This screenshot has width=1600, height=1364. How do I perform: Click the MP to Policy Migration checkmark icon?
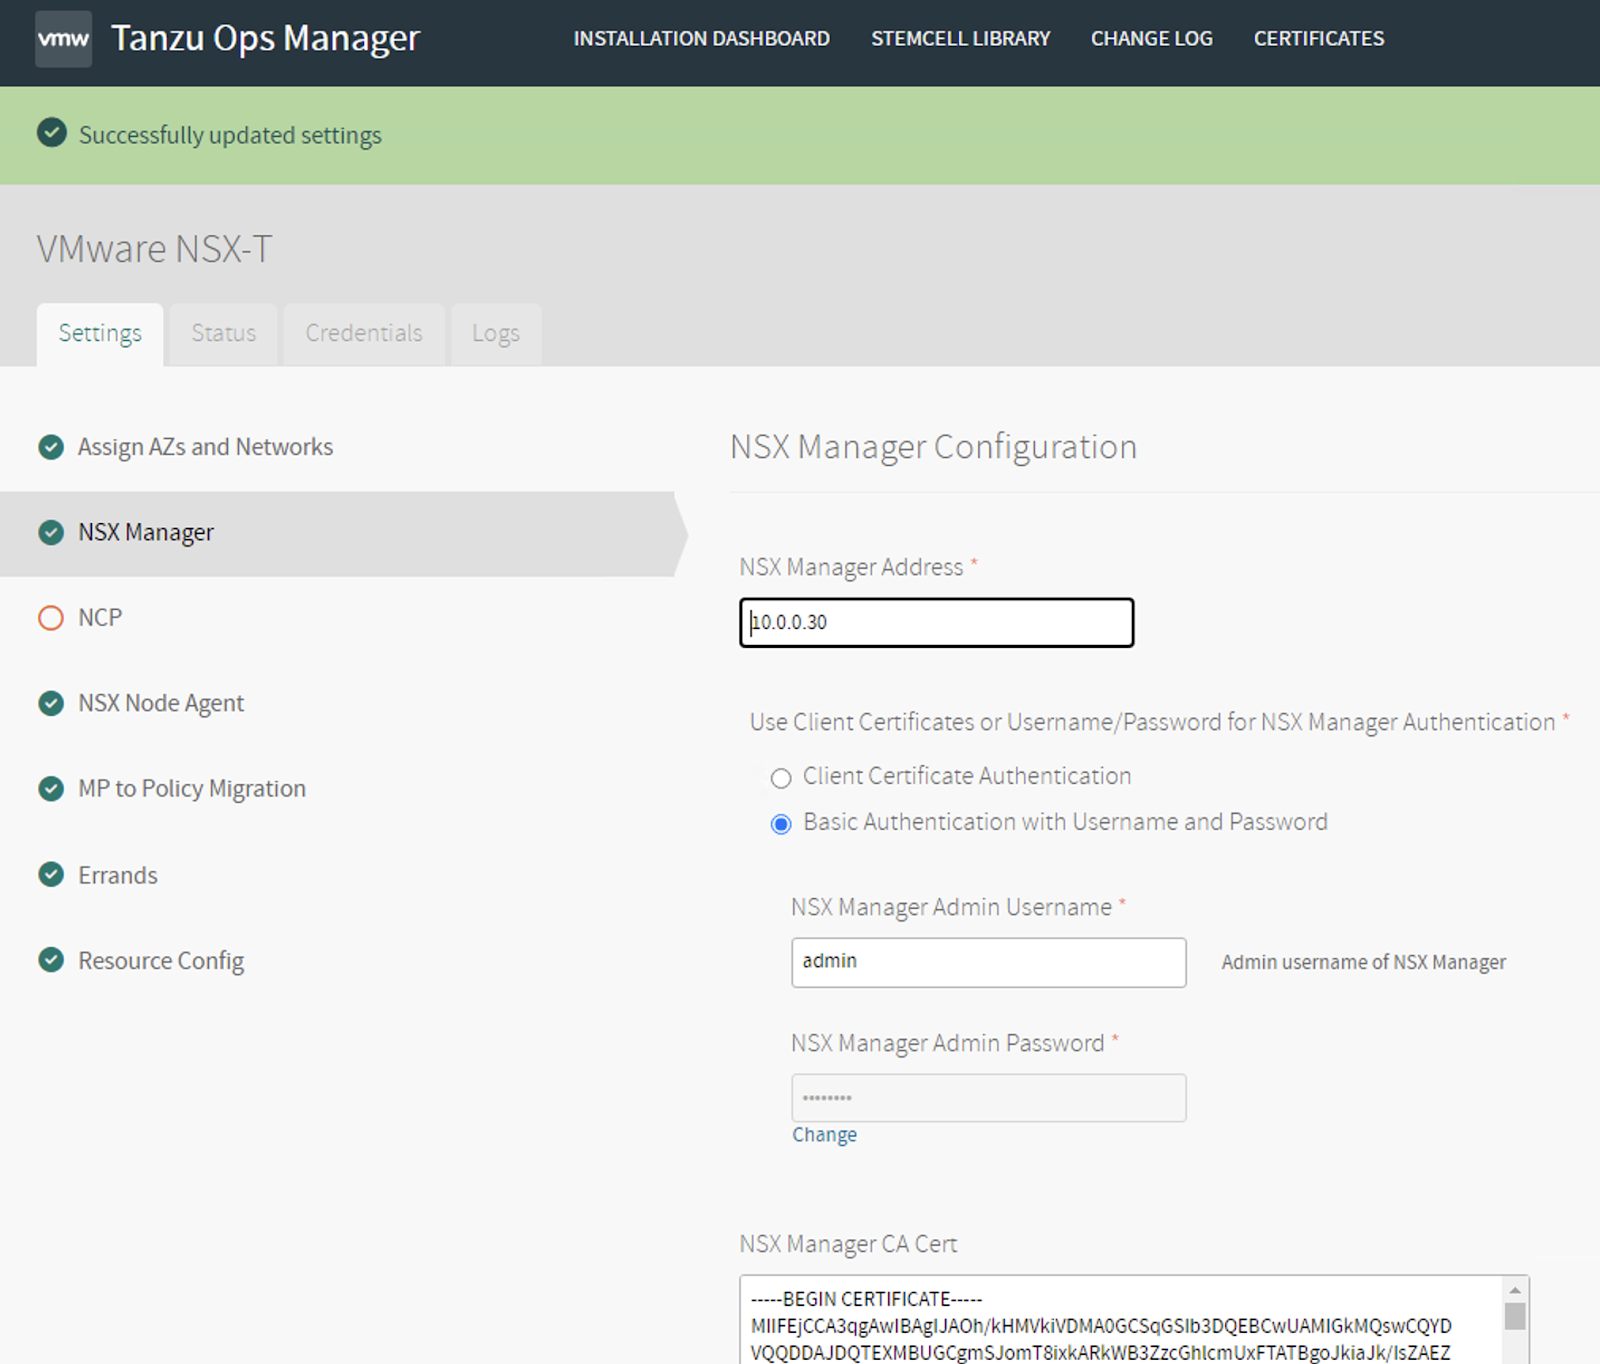click(x=51, y=789)
